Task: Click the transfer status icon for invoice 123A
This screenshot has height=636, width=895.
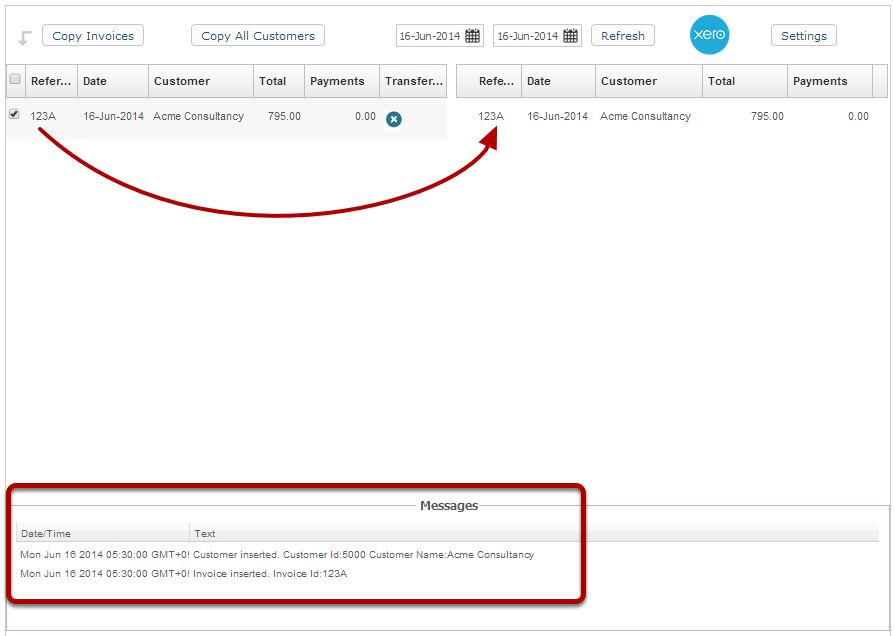Action: (394, 119)
